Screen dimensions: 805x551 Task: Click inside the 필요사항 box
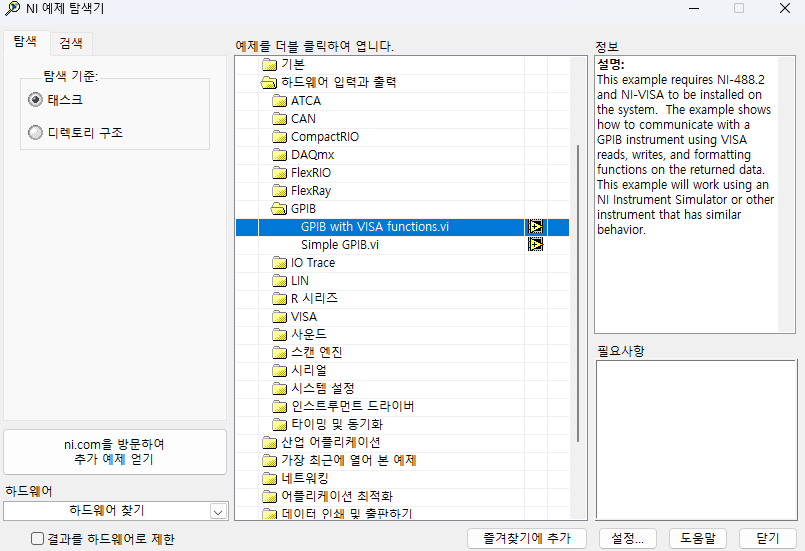point(696,440)
